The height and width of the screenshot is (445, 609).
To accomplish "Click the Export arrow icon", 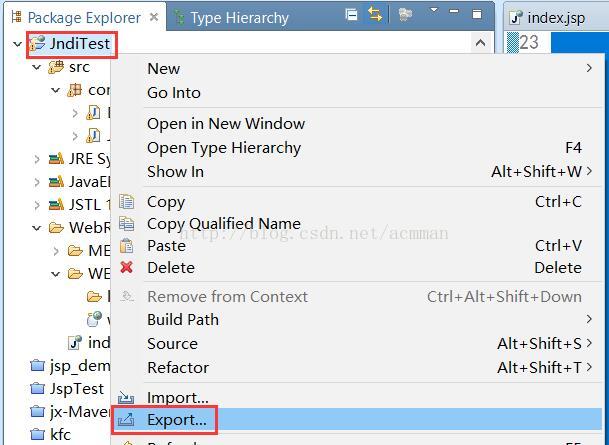I will click(x=127, y=420).
